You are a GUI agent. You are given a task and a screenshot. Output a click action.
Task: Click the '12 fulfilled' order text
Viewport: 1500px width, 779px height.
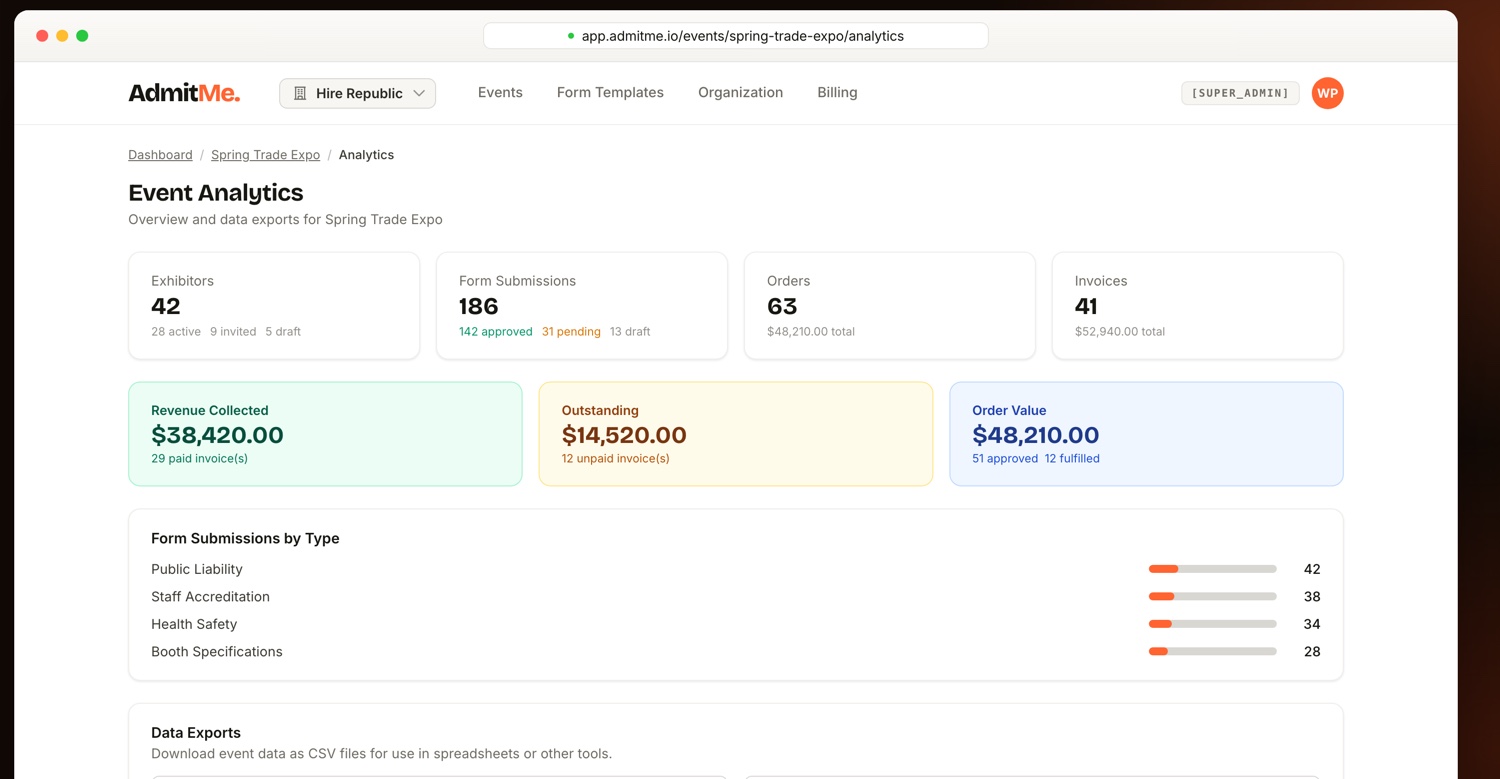click(1072, 459)
